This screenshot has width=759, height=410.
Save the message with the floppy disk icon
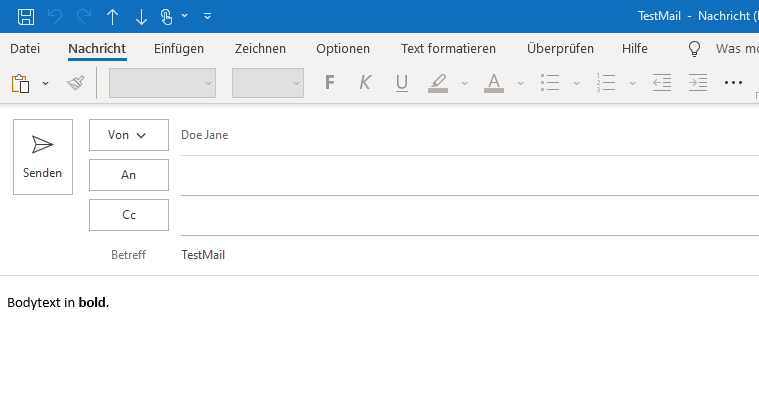(x=26, y=16)
